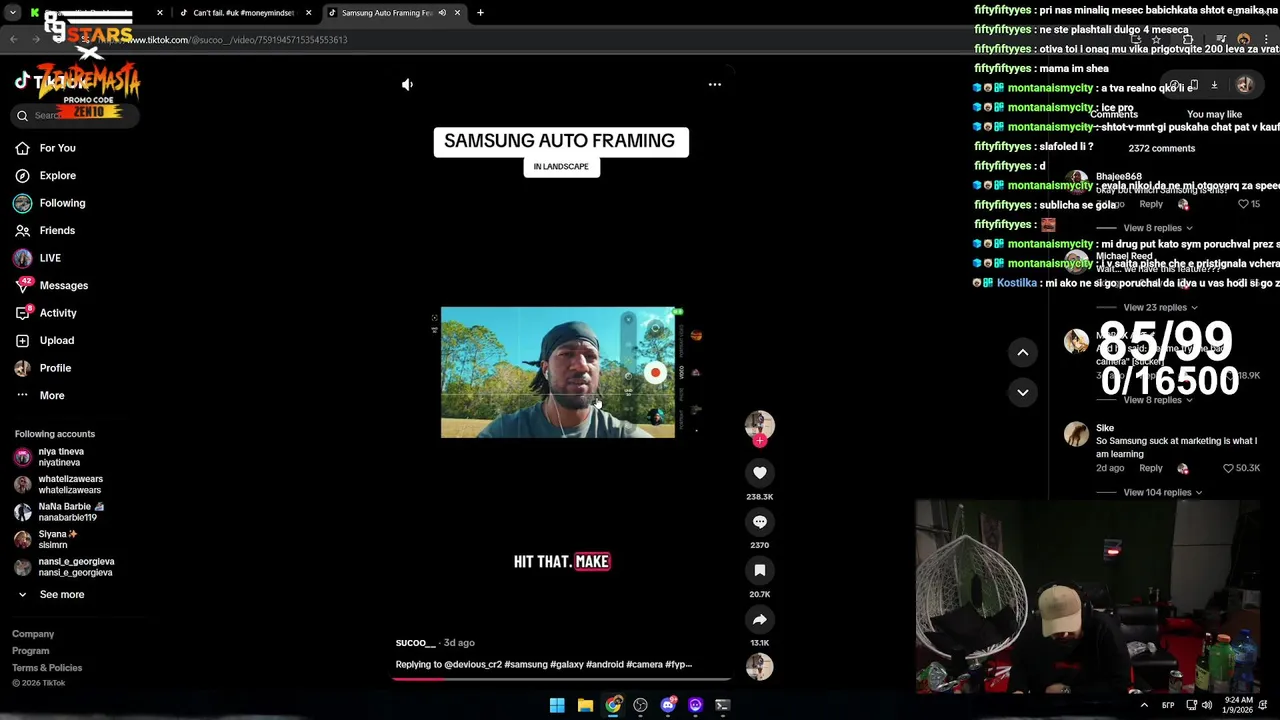Open niya tineva's account

[x=60, y=457]
